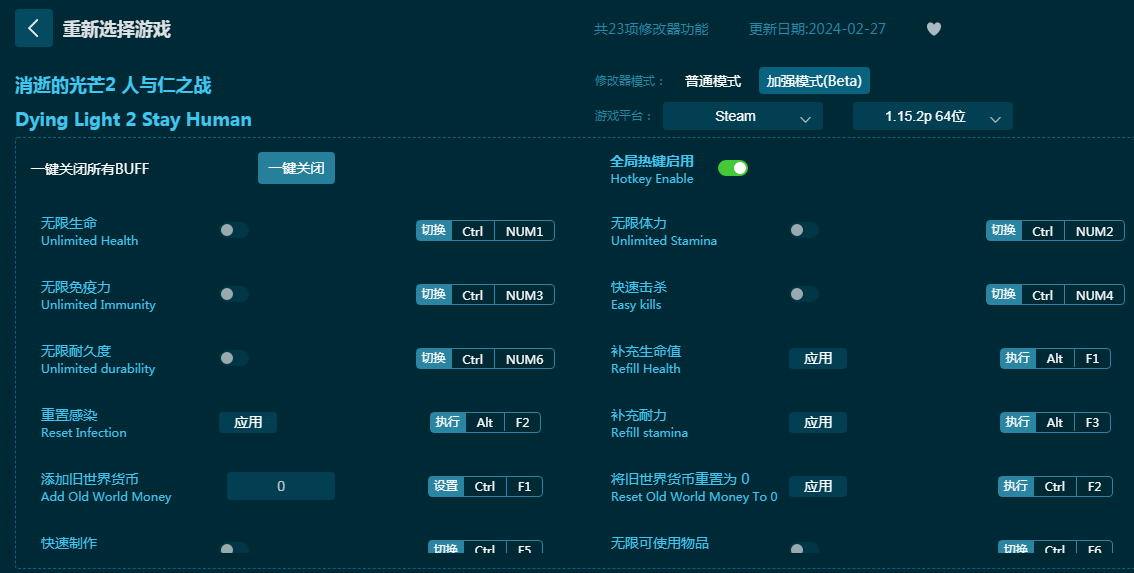
Task: Enable Unlimited Stamina toggle
Action: click(x=803, y=230)
